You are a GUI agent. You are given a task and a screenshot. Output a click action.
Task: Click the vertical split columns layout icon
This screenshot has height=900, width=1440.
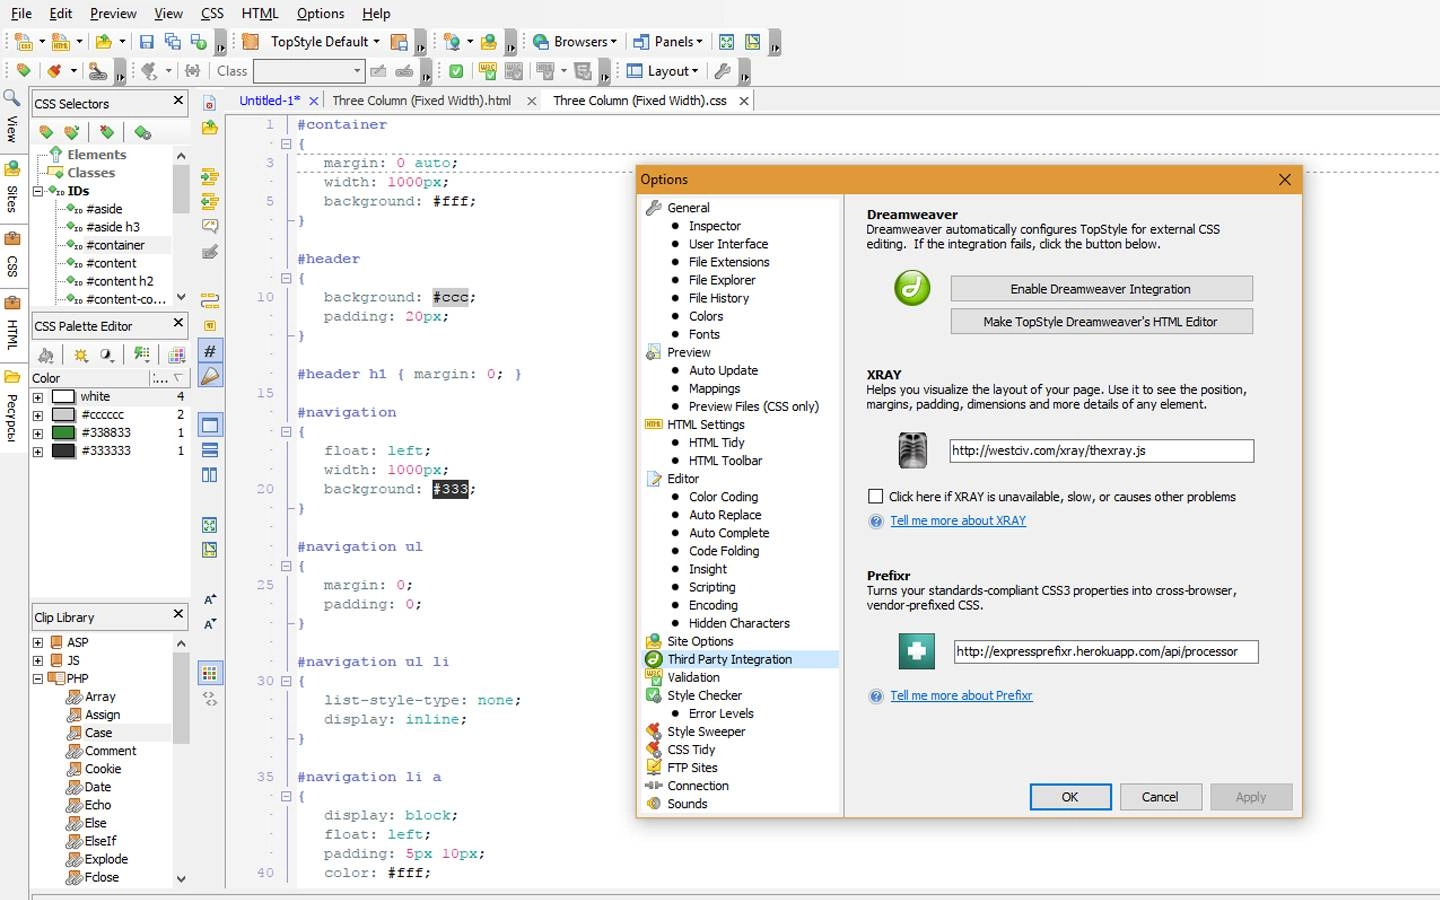pyautogui.click(x=210, y=475)
